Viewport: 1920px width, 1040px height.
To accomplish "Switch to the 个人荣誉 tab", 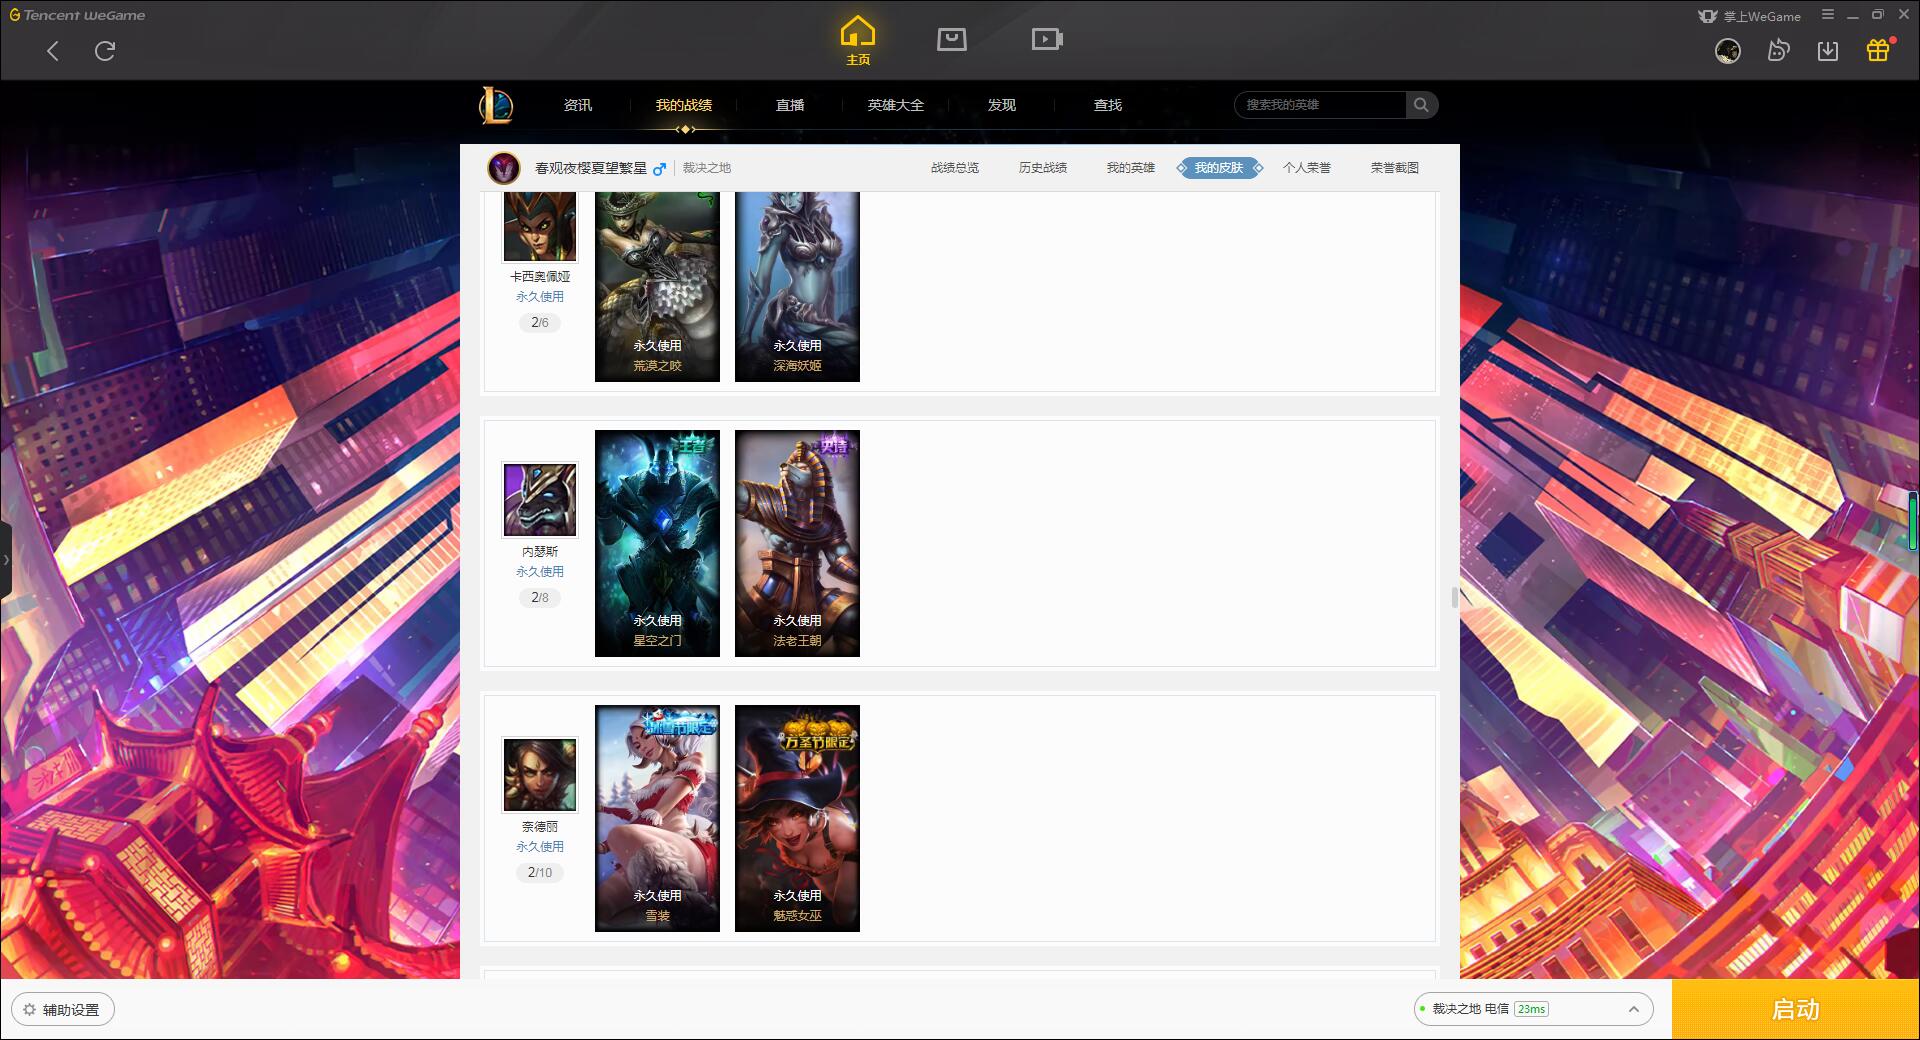I will [1307, 168].
